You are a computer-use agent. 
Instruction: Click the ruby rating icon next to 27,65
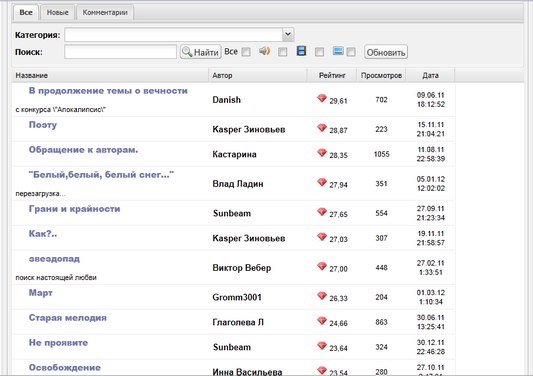coord(322,212)
